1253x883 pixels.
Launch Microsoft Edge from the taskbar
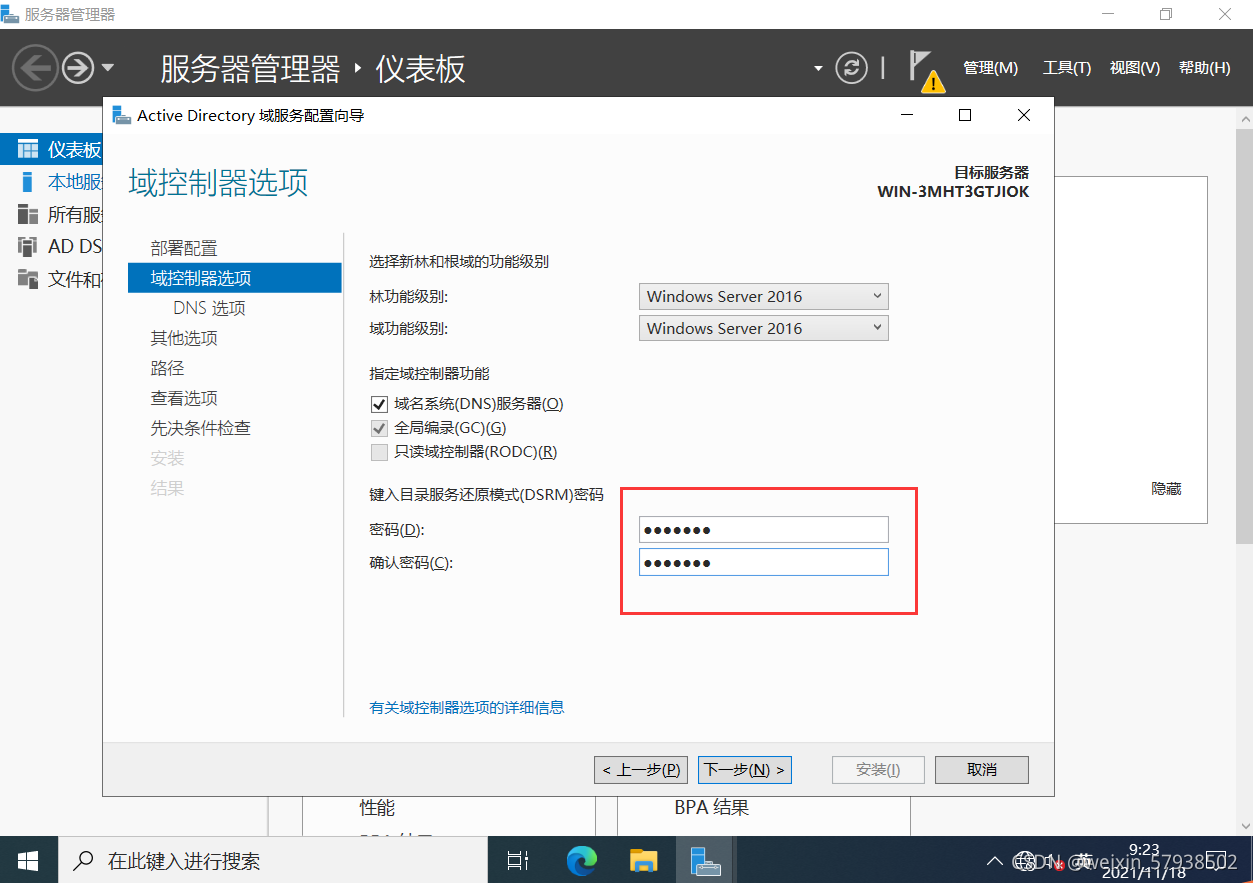581,860
